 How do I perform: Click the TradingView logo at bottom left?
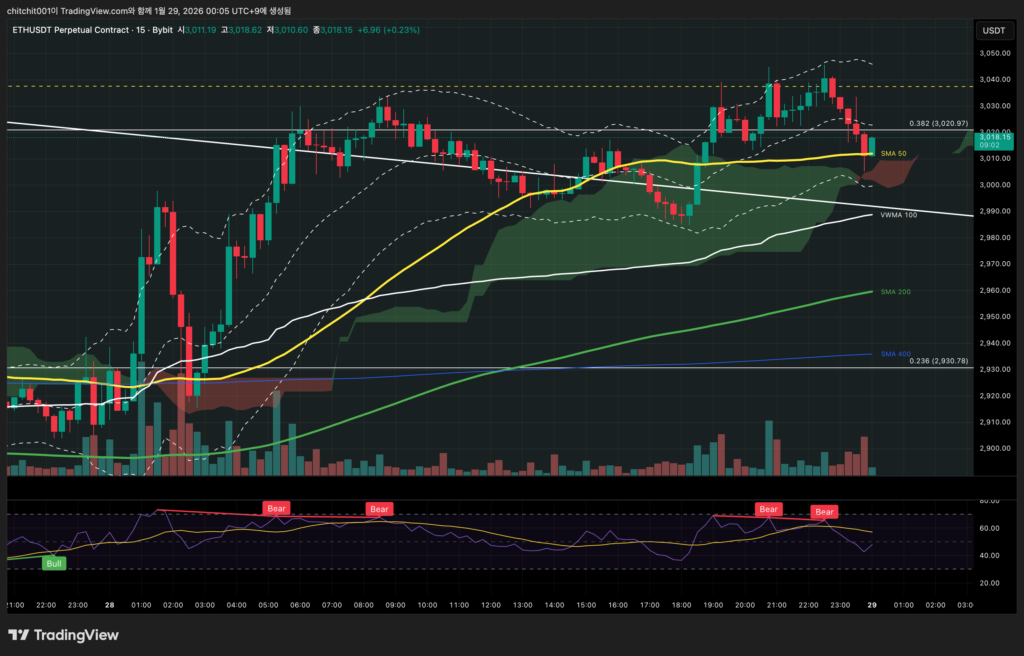point(63,635)
